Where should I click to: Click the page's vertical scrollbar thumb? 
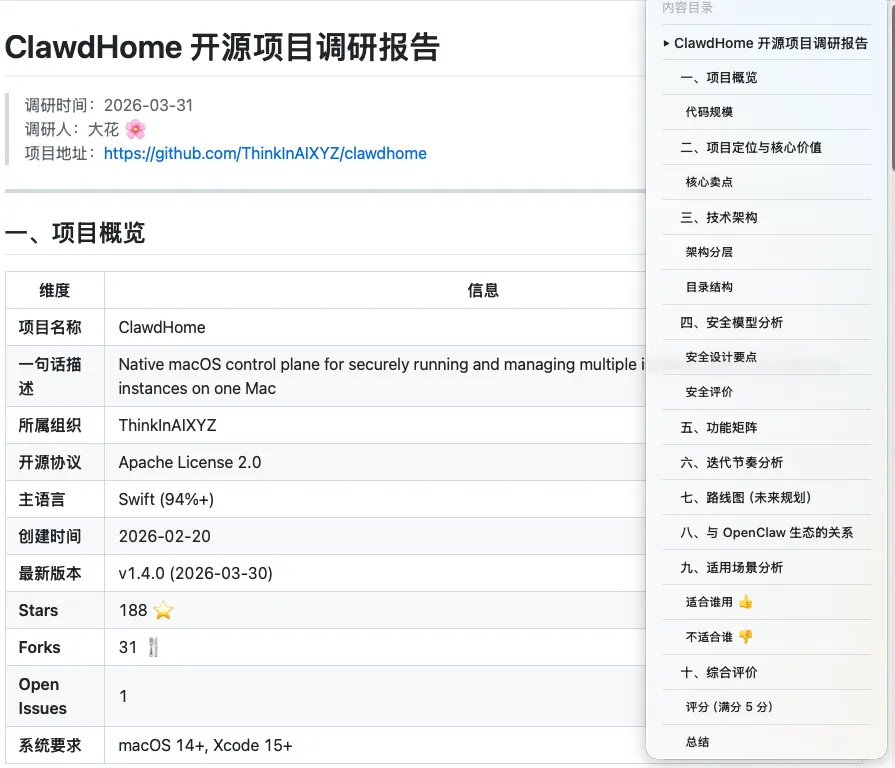892,86
